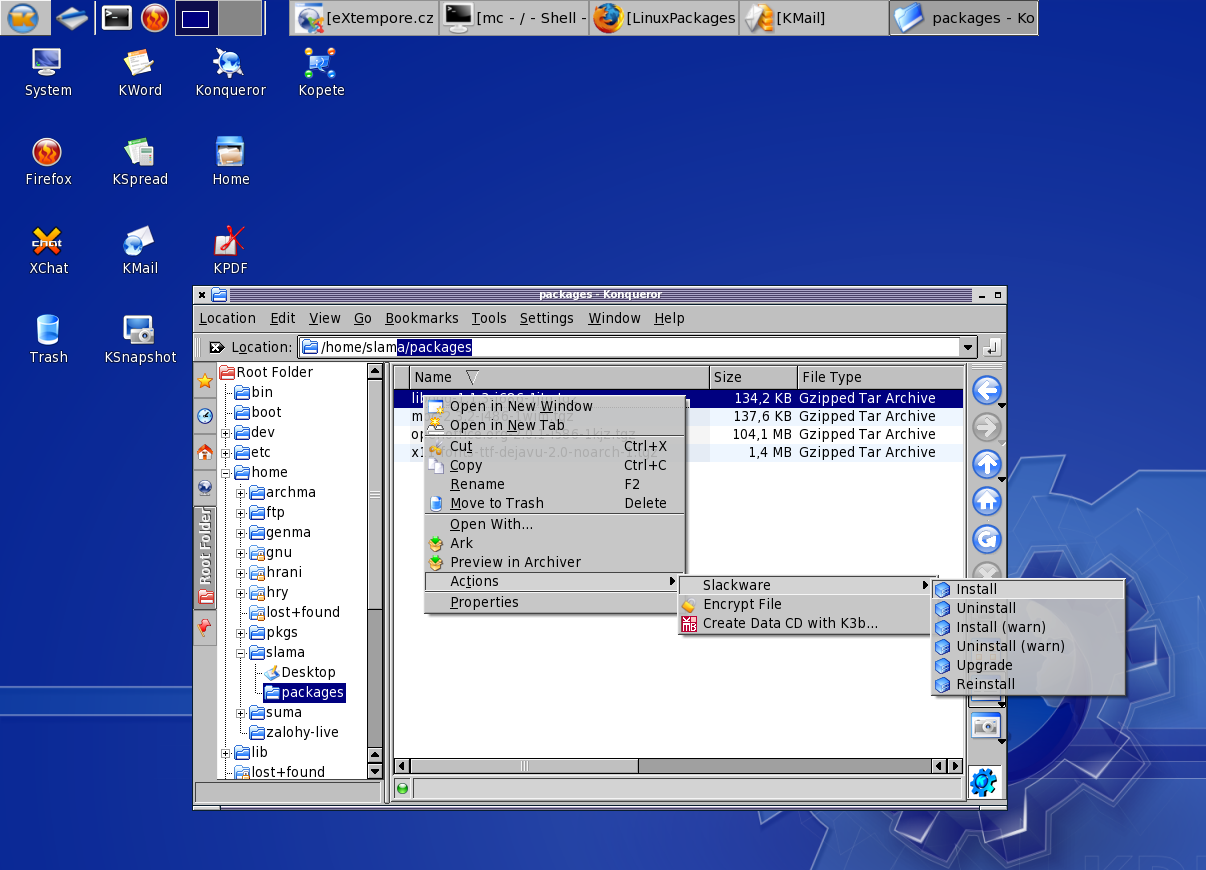
Task: Switch to KMail taskbar window
Action: pyautogui.click(x=813, y=18)
